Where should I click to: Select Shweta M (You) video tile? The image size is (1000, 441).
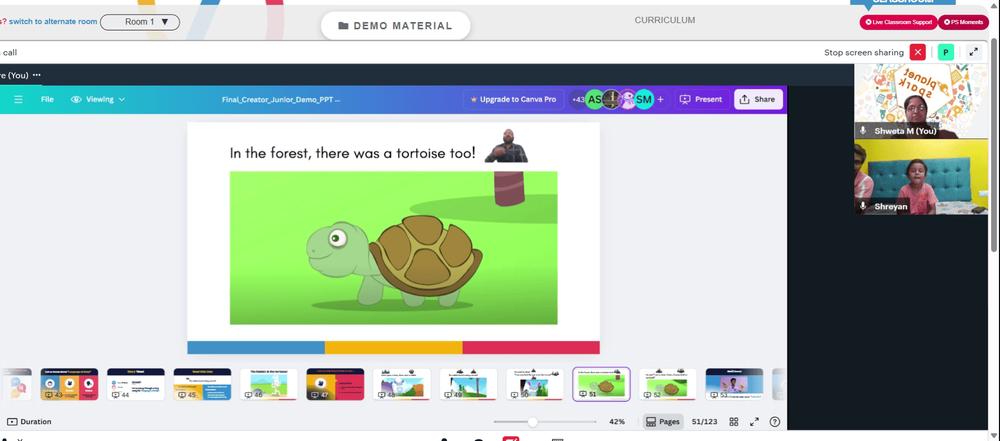tap(921, 100)
